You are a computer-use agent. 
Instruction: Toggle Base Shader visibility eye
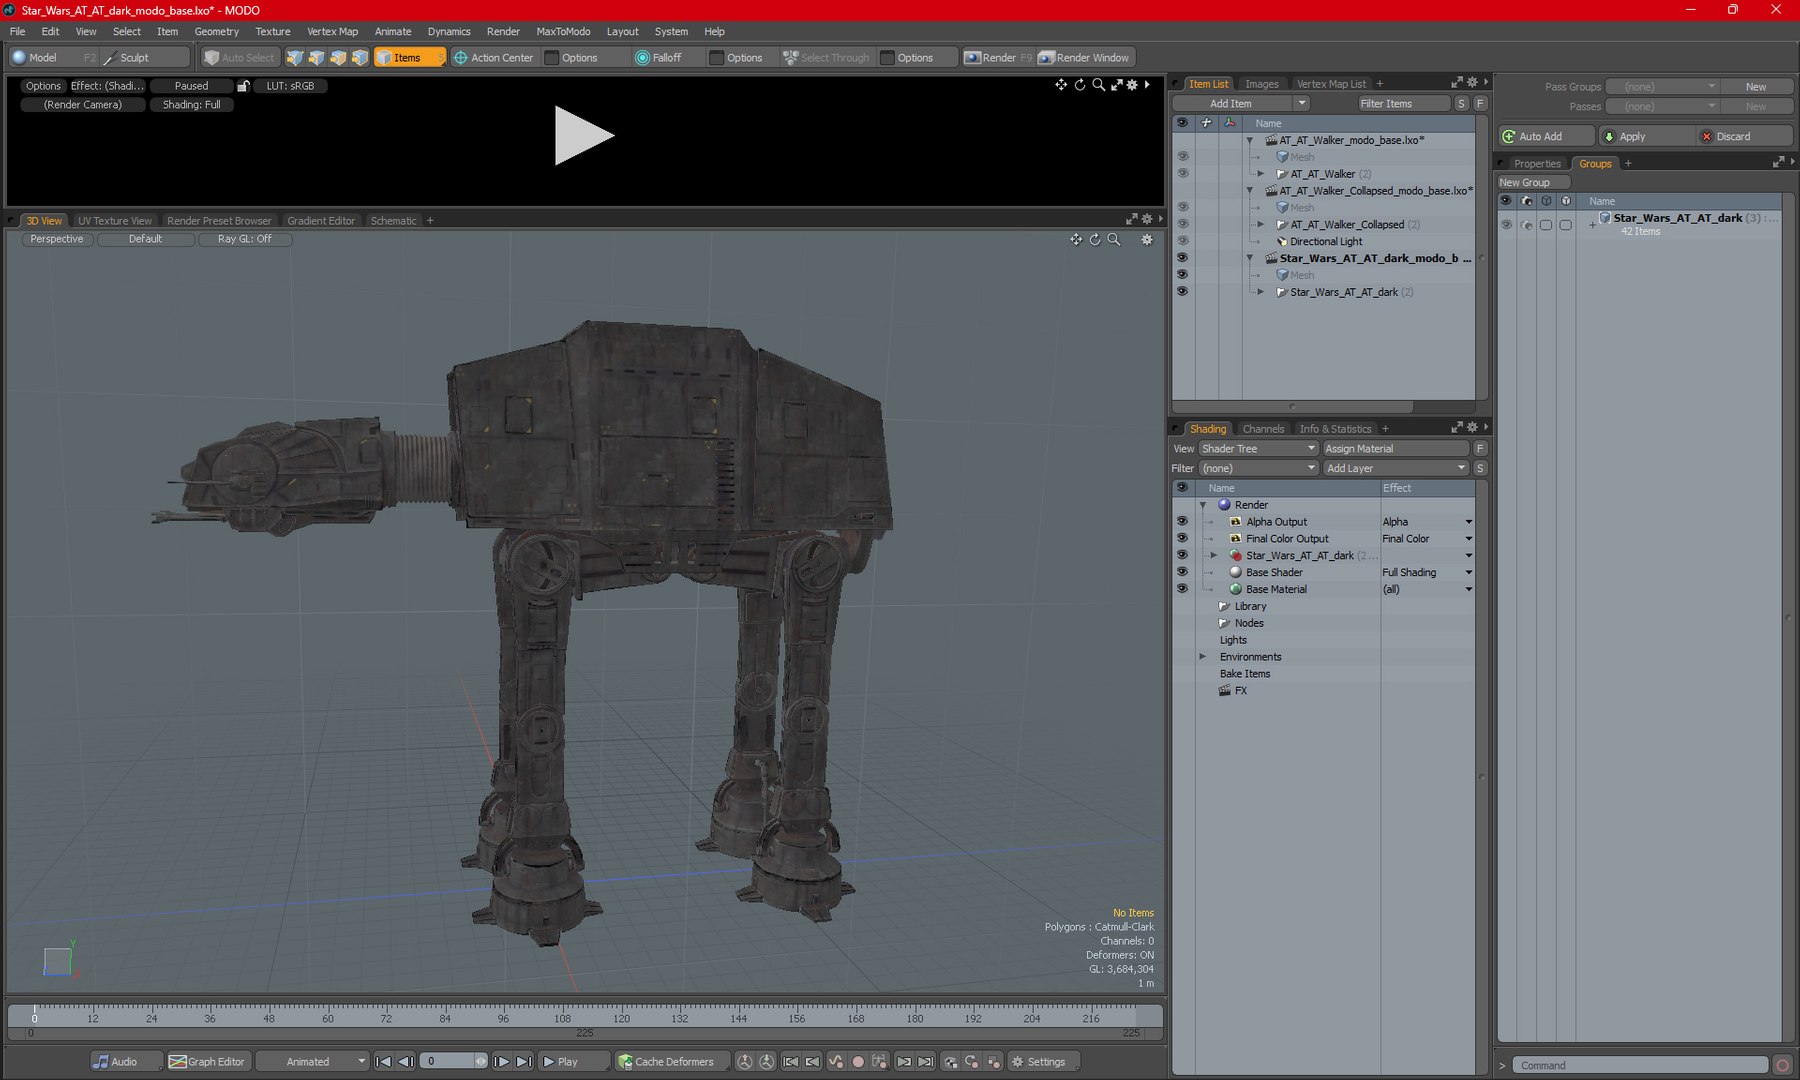1182,573
